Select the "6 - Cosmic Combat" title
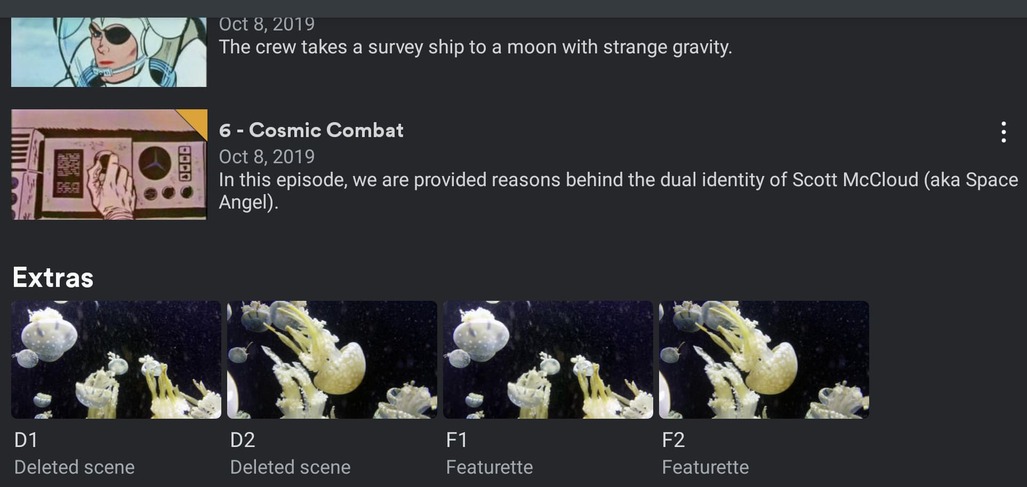 click(x=311, y=130)
